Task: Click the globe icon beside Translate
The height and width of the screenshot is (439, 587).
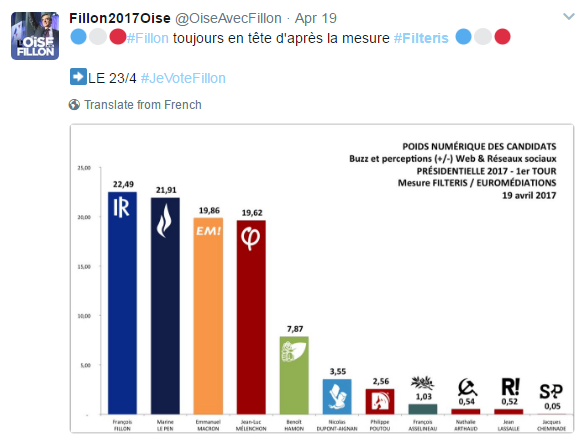Action: click(74, 105)
